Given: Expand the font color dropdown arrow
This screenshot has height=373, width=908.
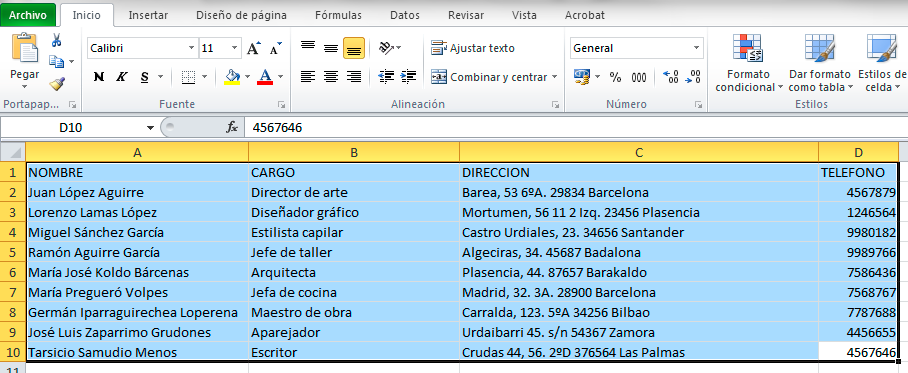Looking at the screenshot, I should click(280, 77).
